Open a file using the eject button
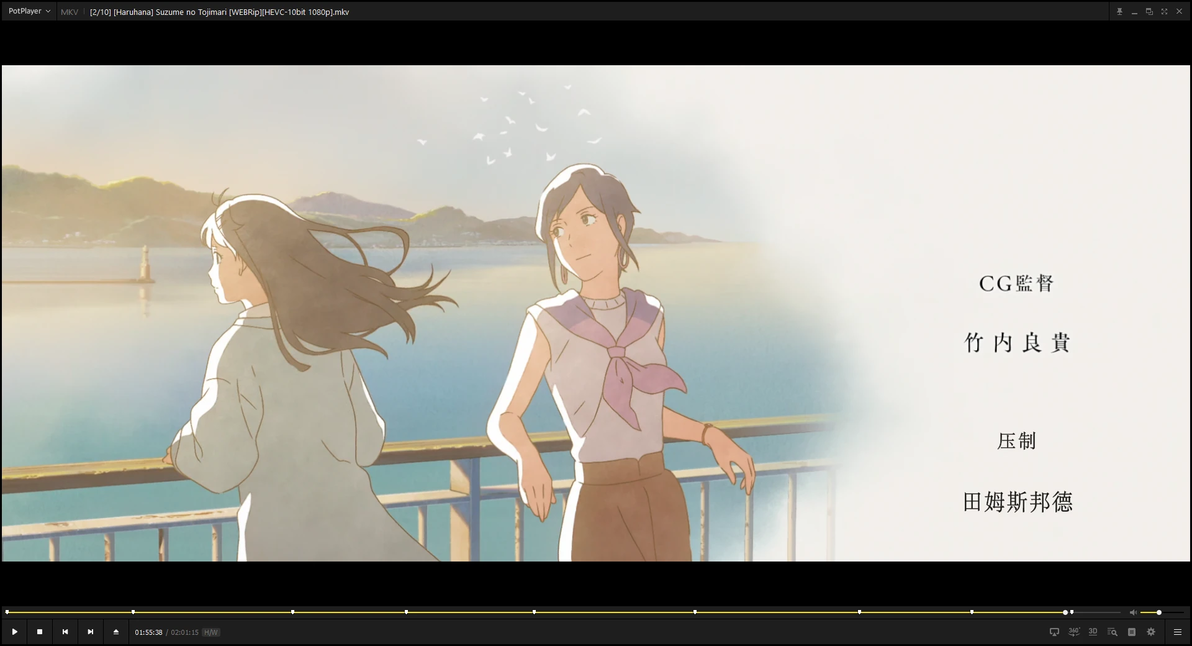Viewport: 1192px width, 646px height. click(x=116, y=632)
